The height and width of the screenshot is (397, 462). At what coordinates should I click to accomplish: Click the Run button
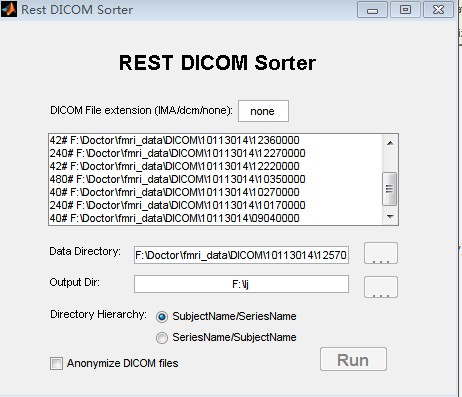(x=353, y=359)
